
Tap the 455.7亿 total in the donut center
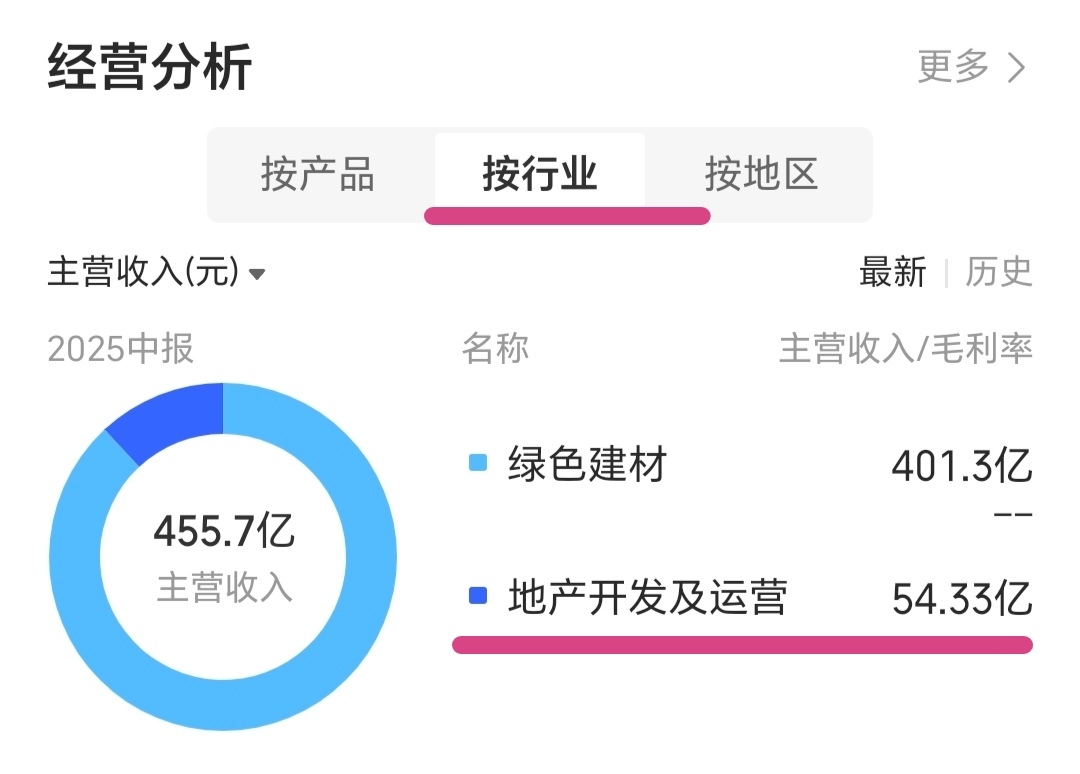[x=224, y=531]
